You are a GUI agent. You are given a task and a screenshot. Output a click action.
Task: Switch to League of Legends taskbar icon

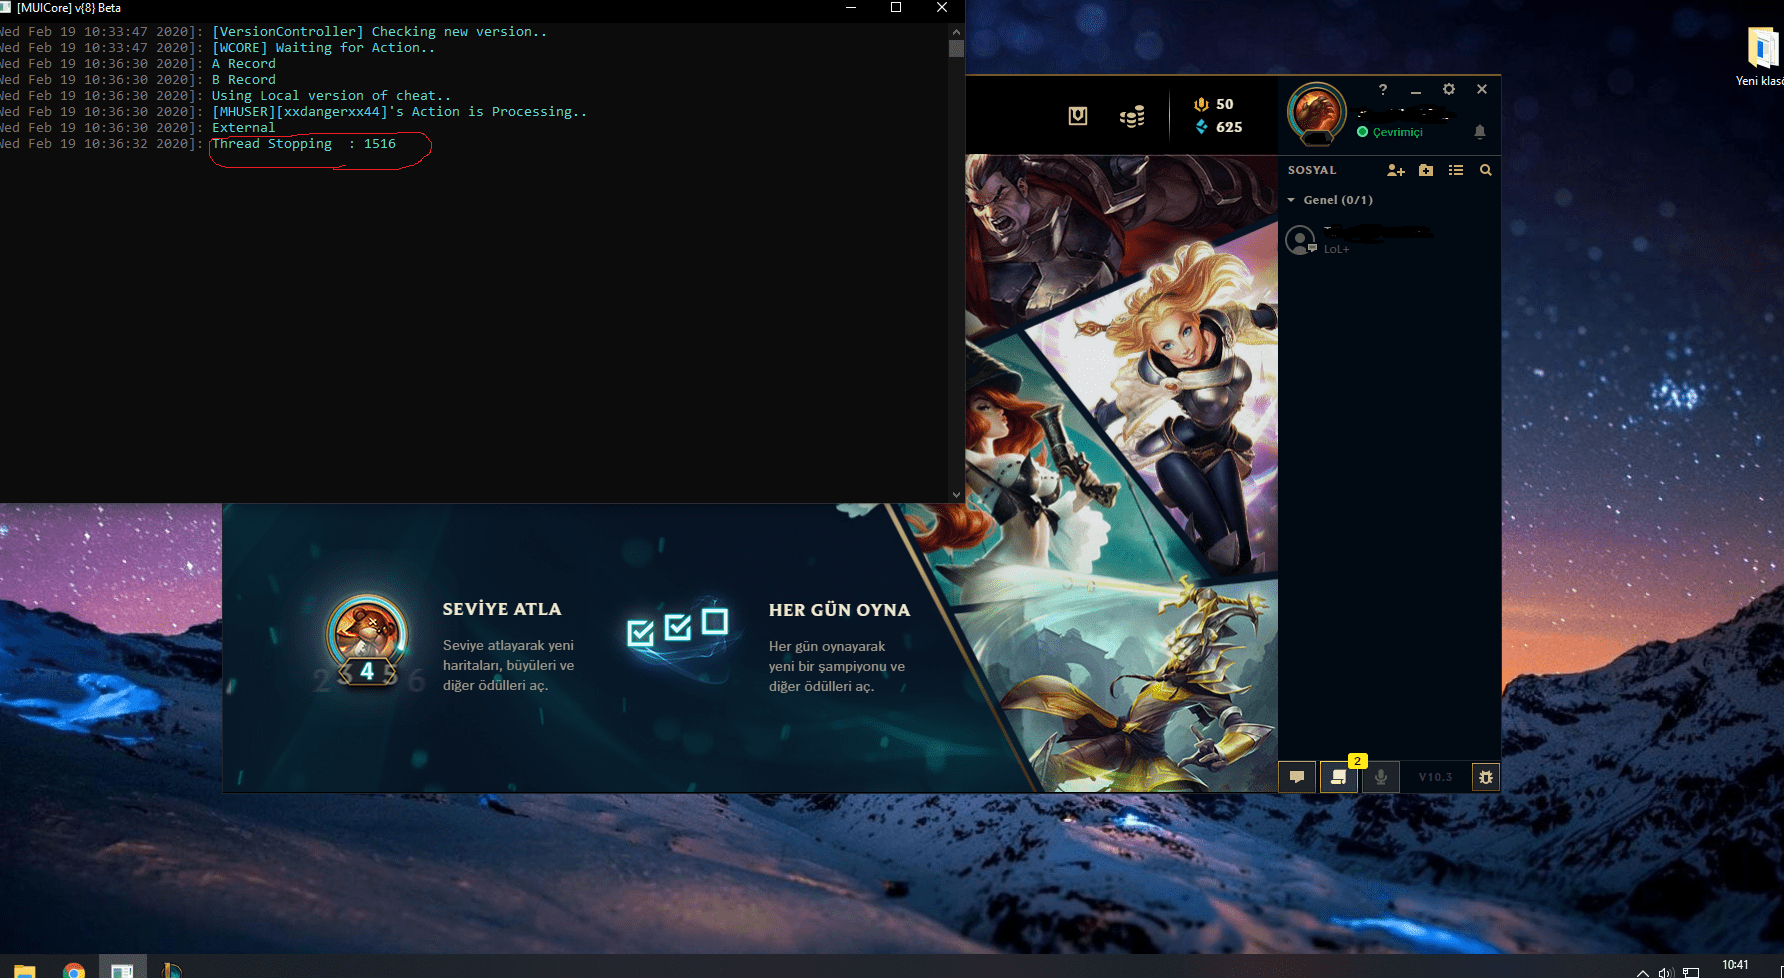pyautogui.click(x=171, y=970)
